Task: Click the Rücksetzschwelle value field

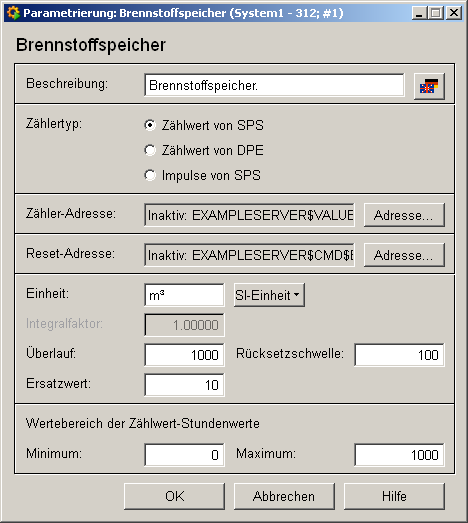Action: (399, 355)
